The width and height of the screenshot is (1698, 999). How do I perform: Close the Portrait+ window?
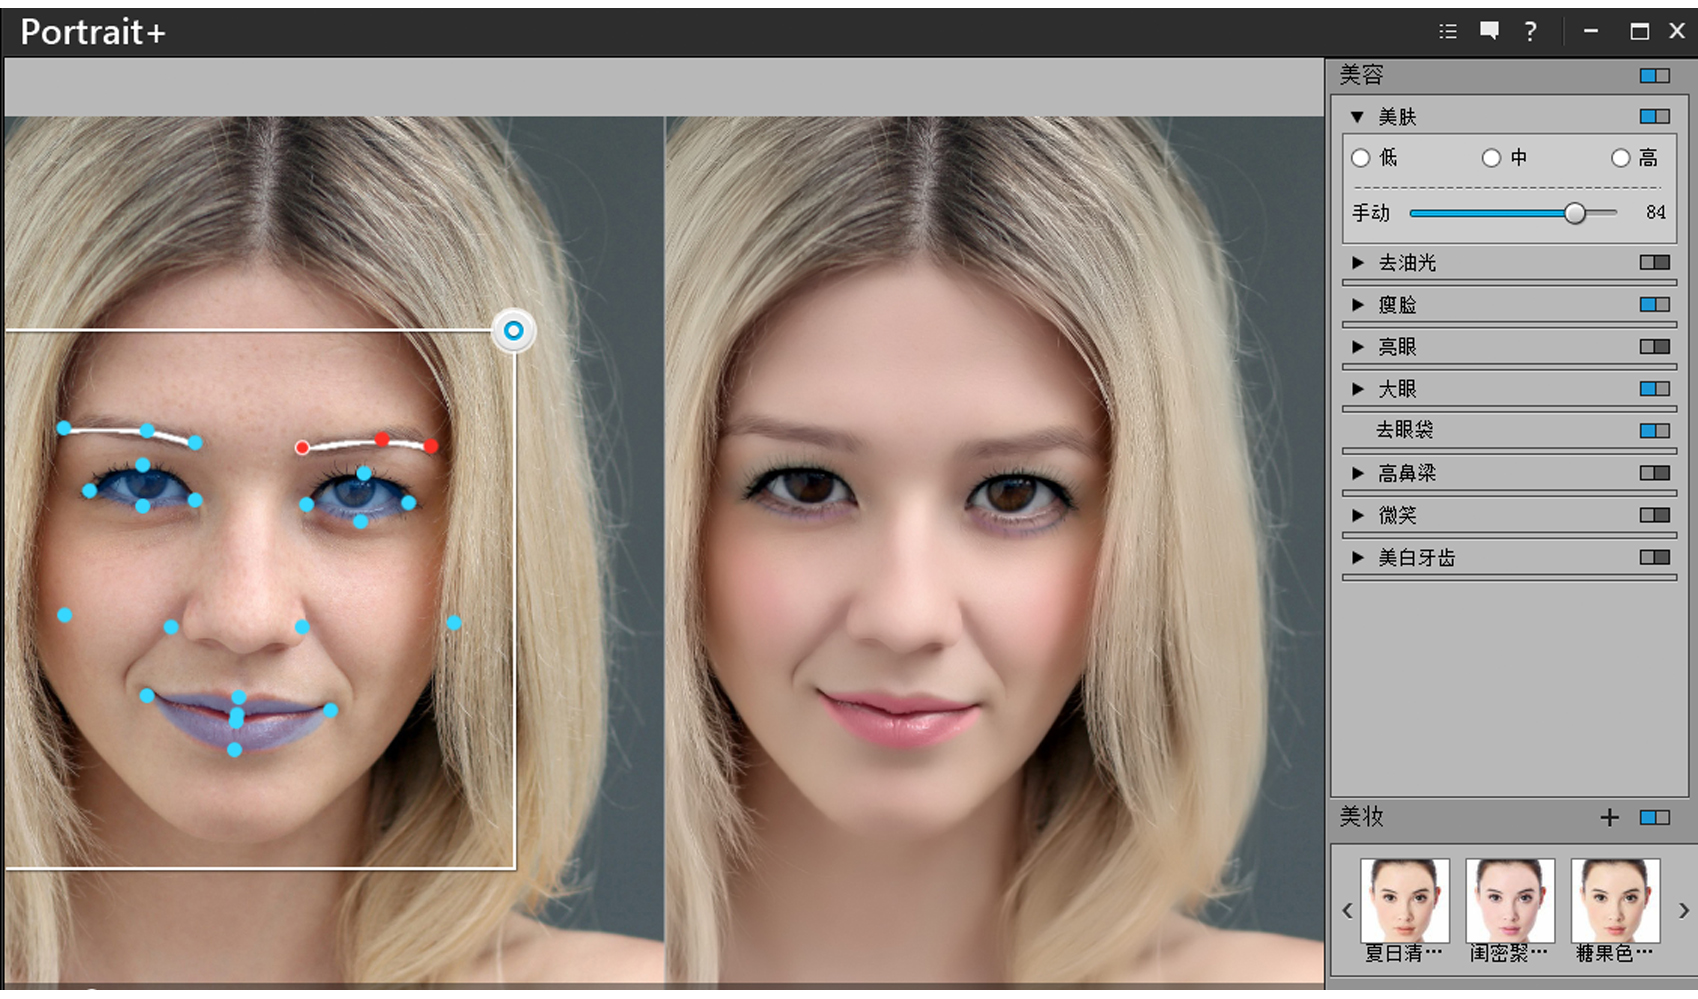1677,31
